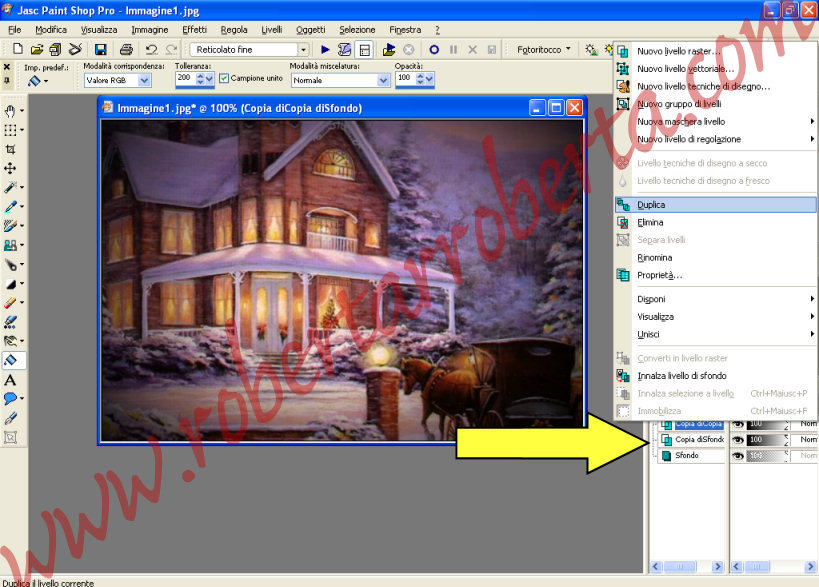Toggle the Campione unito checkbox
The image size is (819, 587).
click(224, 78)
